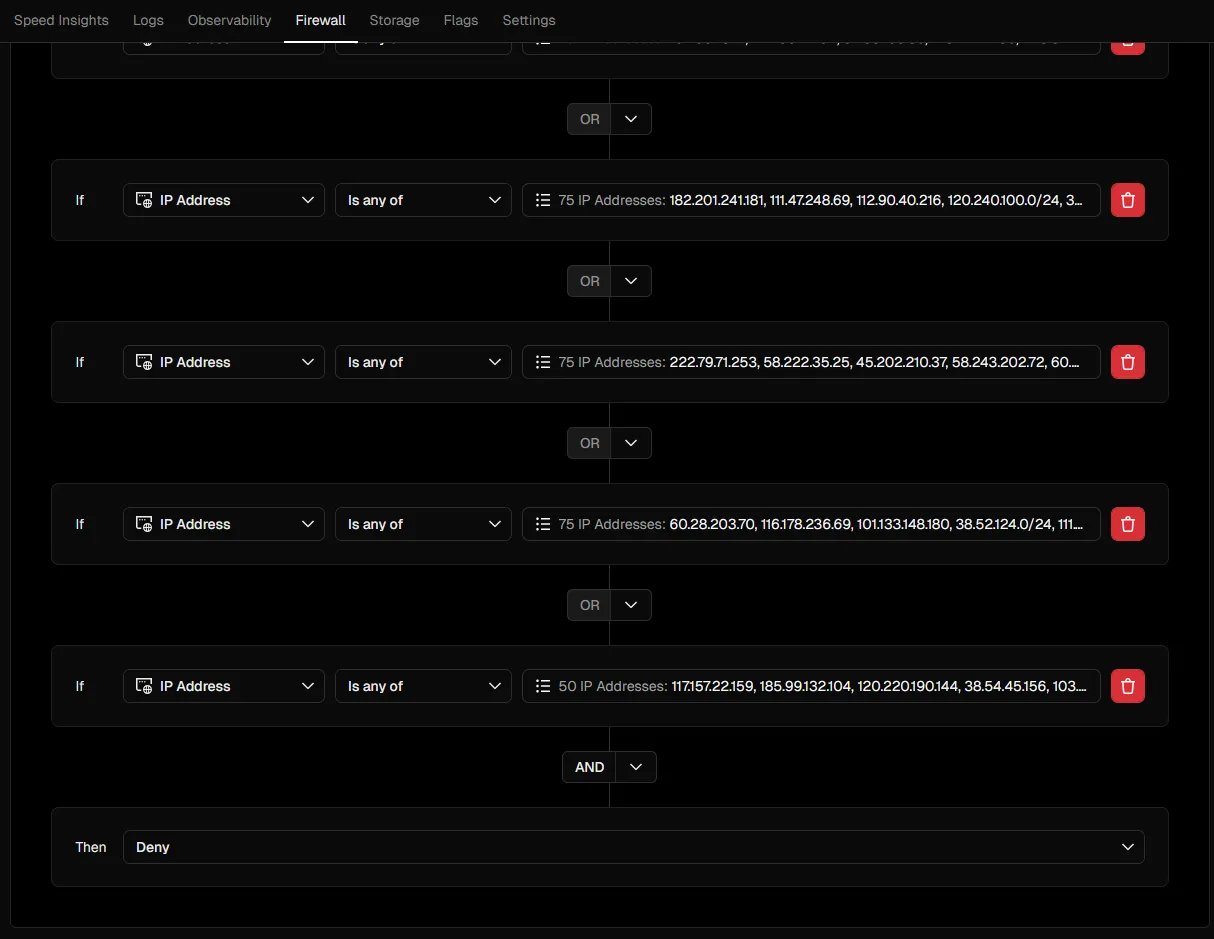Click OR button directly above 222.79.71.253 rule
The height and width of the screenshot is (939, 1214).
tap(589, 281)
